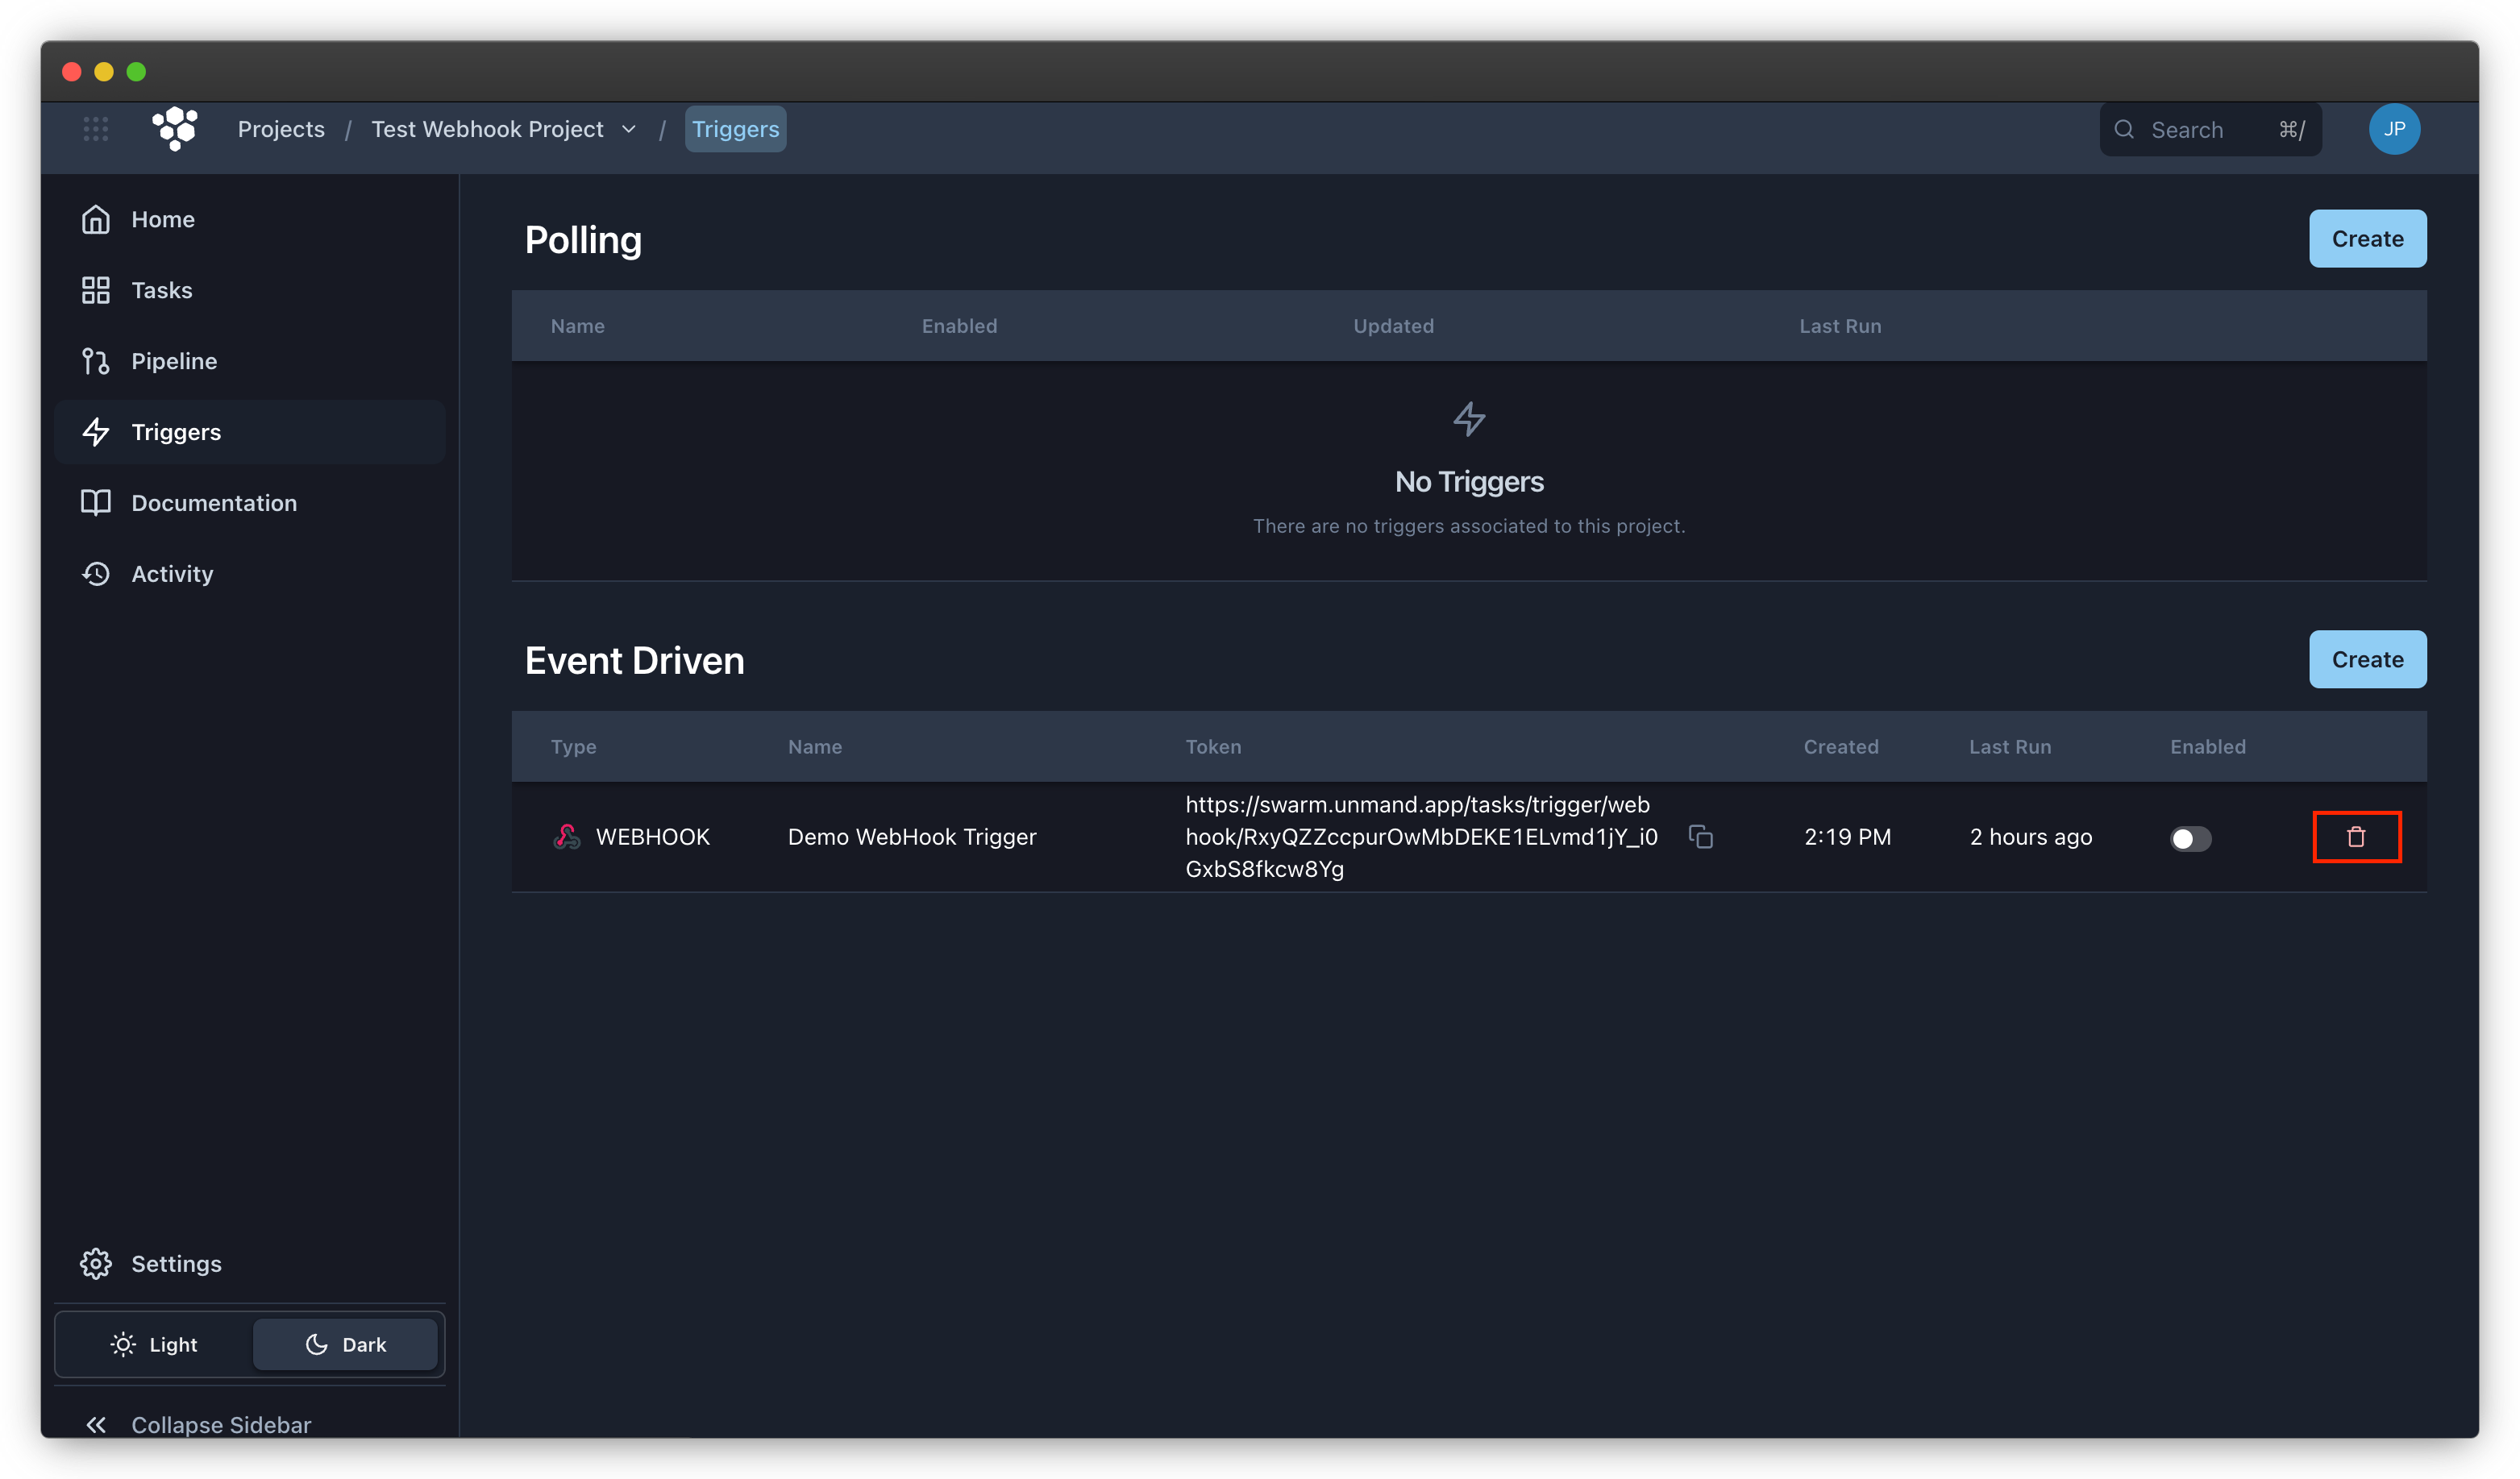Screen dimensions: 2520x1479
Task: Open Pipeline from the sidebar
Action: 173,361
